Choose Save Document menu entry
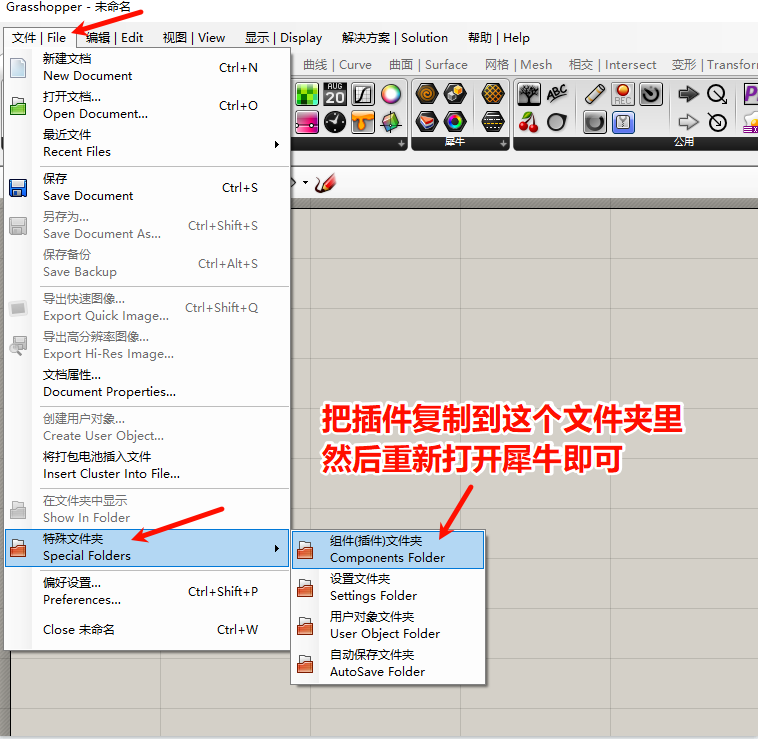Screen dimensions: 758x739 coord(148,188)
